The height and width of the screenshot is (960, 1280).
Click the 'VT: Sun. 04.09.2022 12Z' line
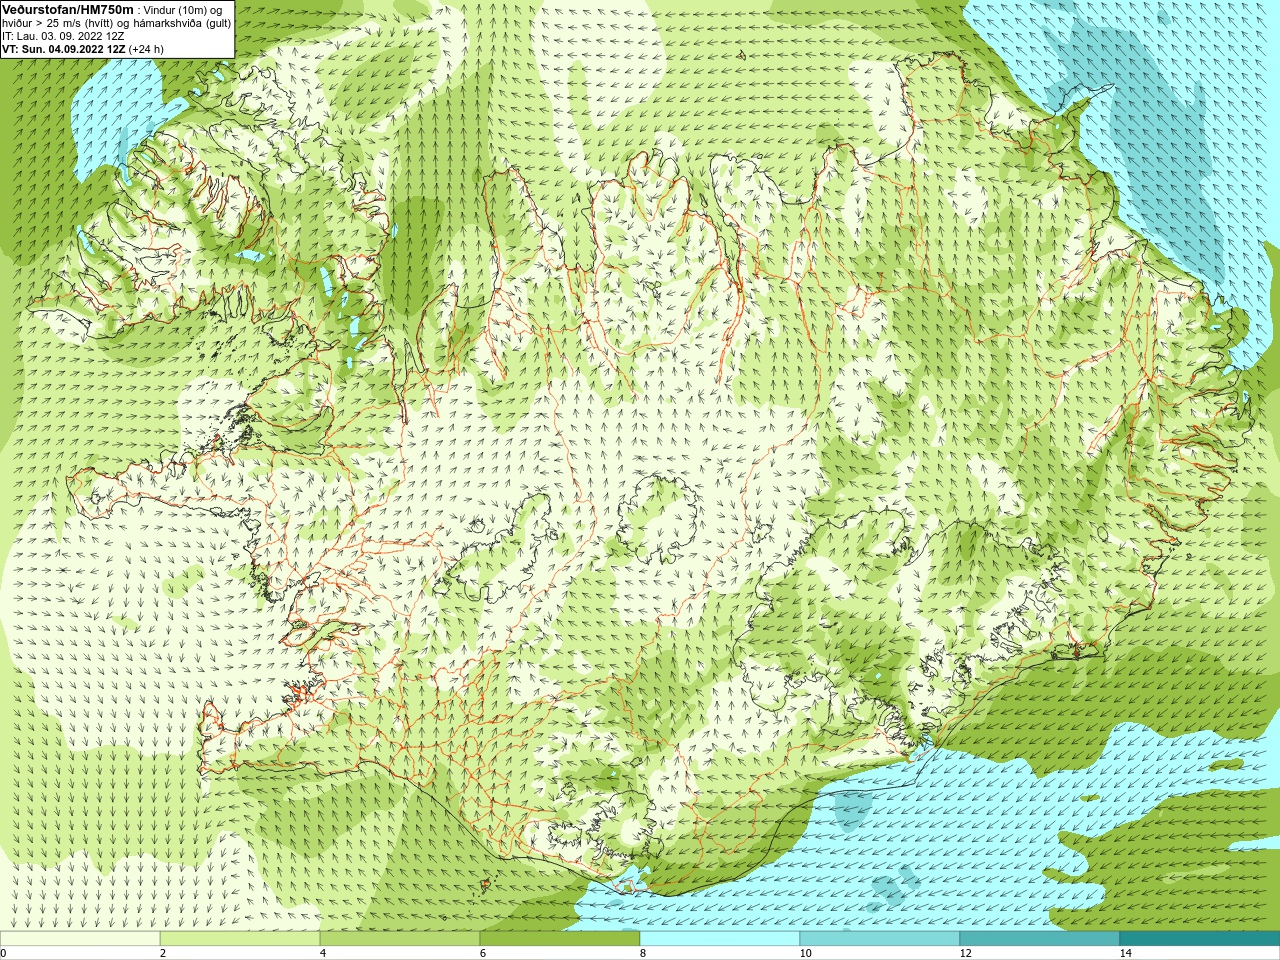click(x=64, y=48)
